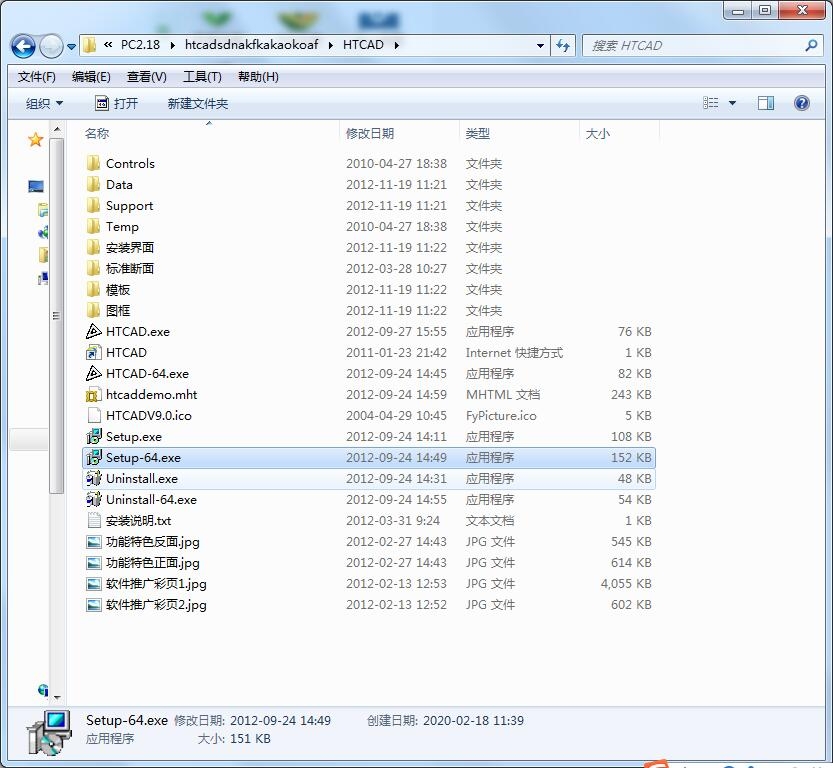
Task: Click htcadsdnakfkakaokoaf breadcrumb segment
Action: (251, 45)
